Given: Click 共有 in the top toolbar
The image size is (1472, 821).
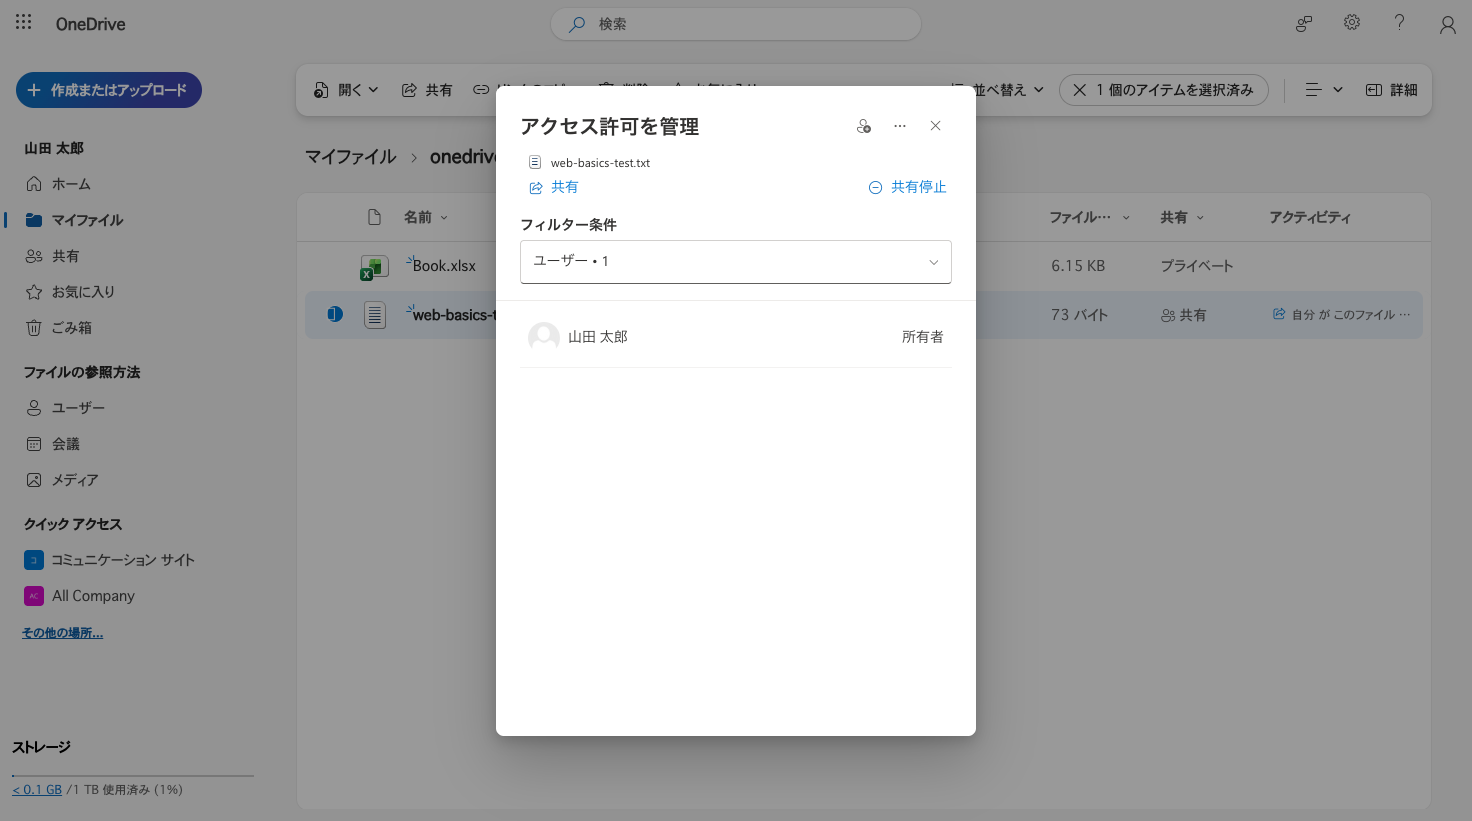Looking at the screenshot, I should 427,90.
